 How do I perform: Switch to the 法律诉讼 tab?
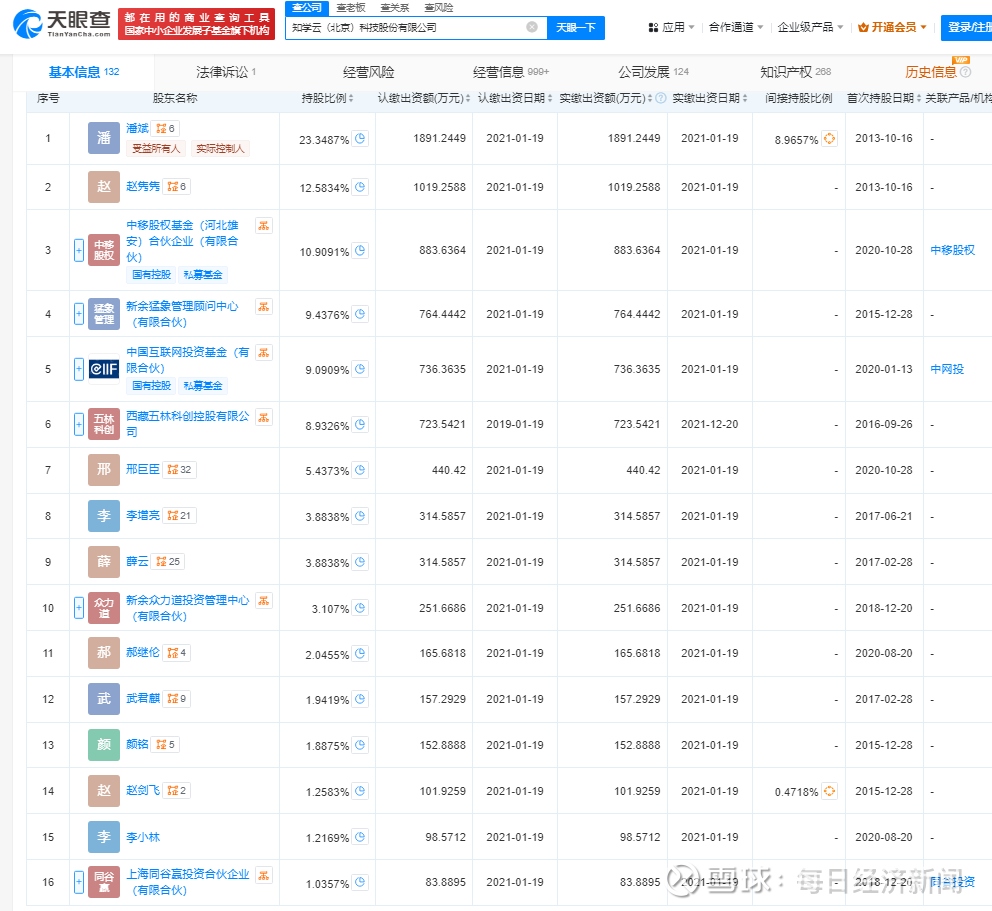pos(226,72)
